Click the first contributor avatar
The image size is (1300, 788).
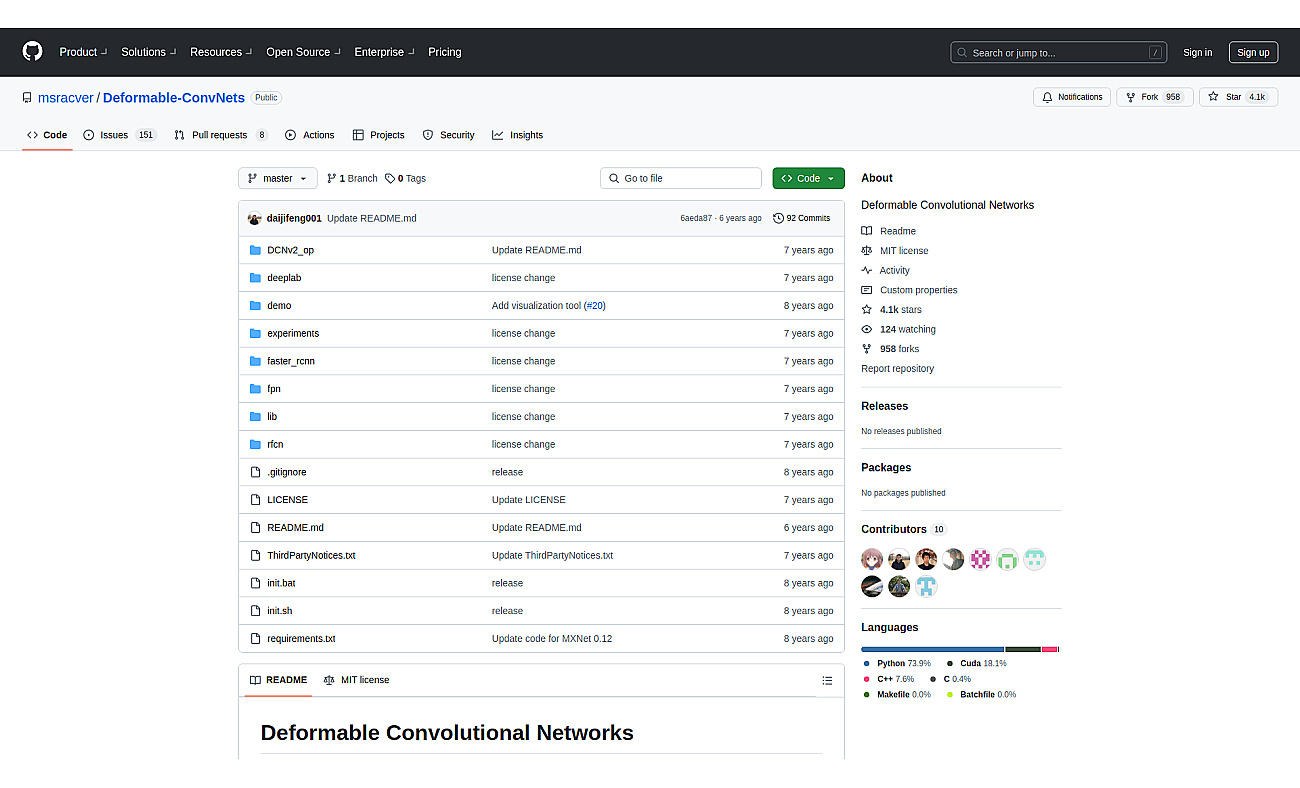click(872, 559)
